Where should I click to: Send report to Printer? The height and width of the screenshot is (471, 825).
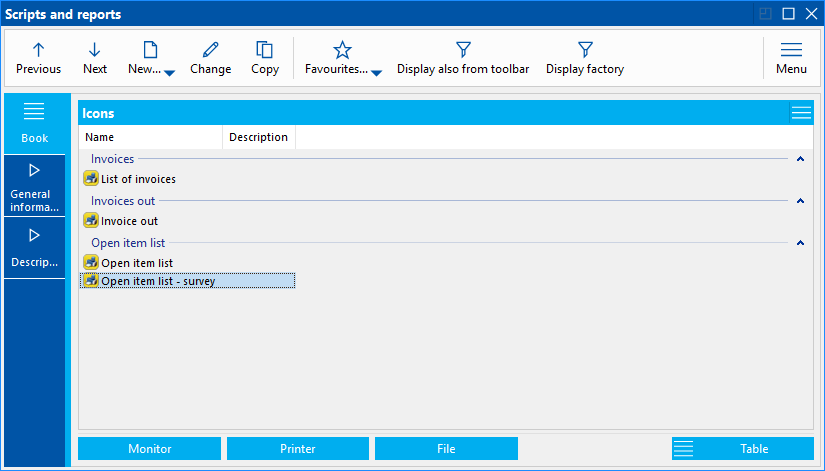[x=298, y=449]
